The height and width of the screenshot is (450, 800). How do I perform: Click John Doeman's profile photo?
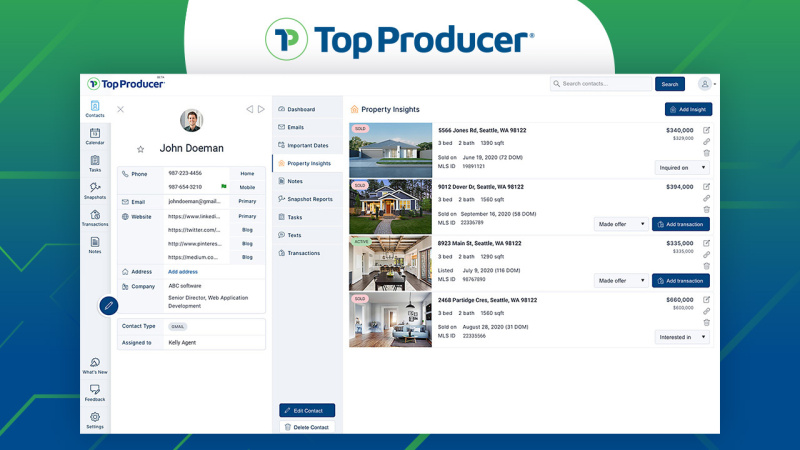(191, 120)
